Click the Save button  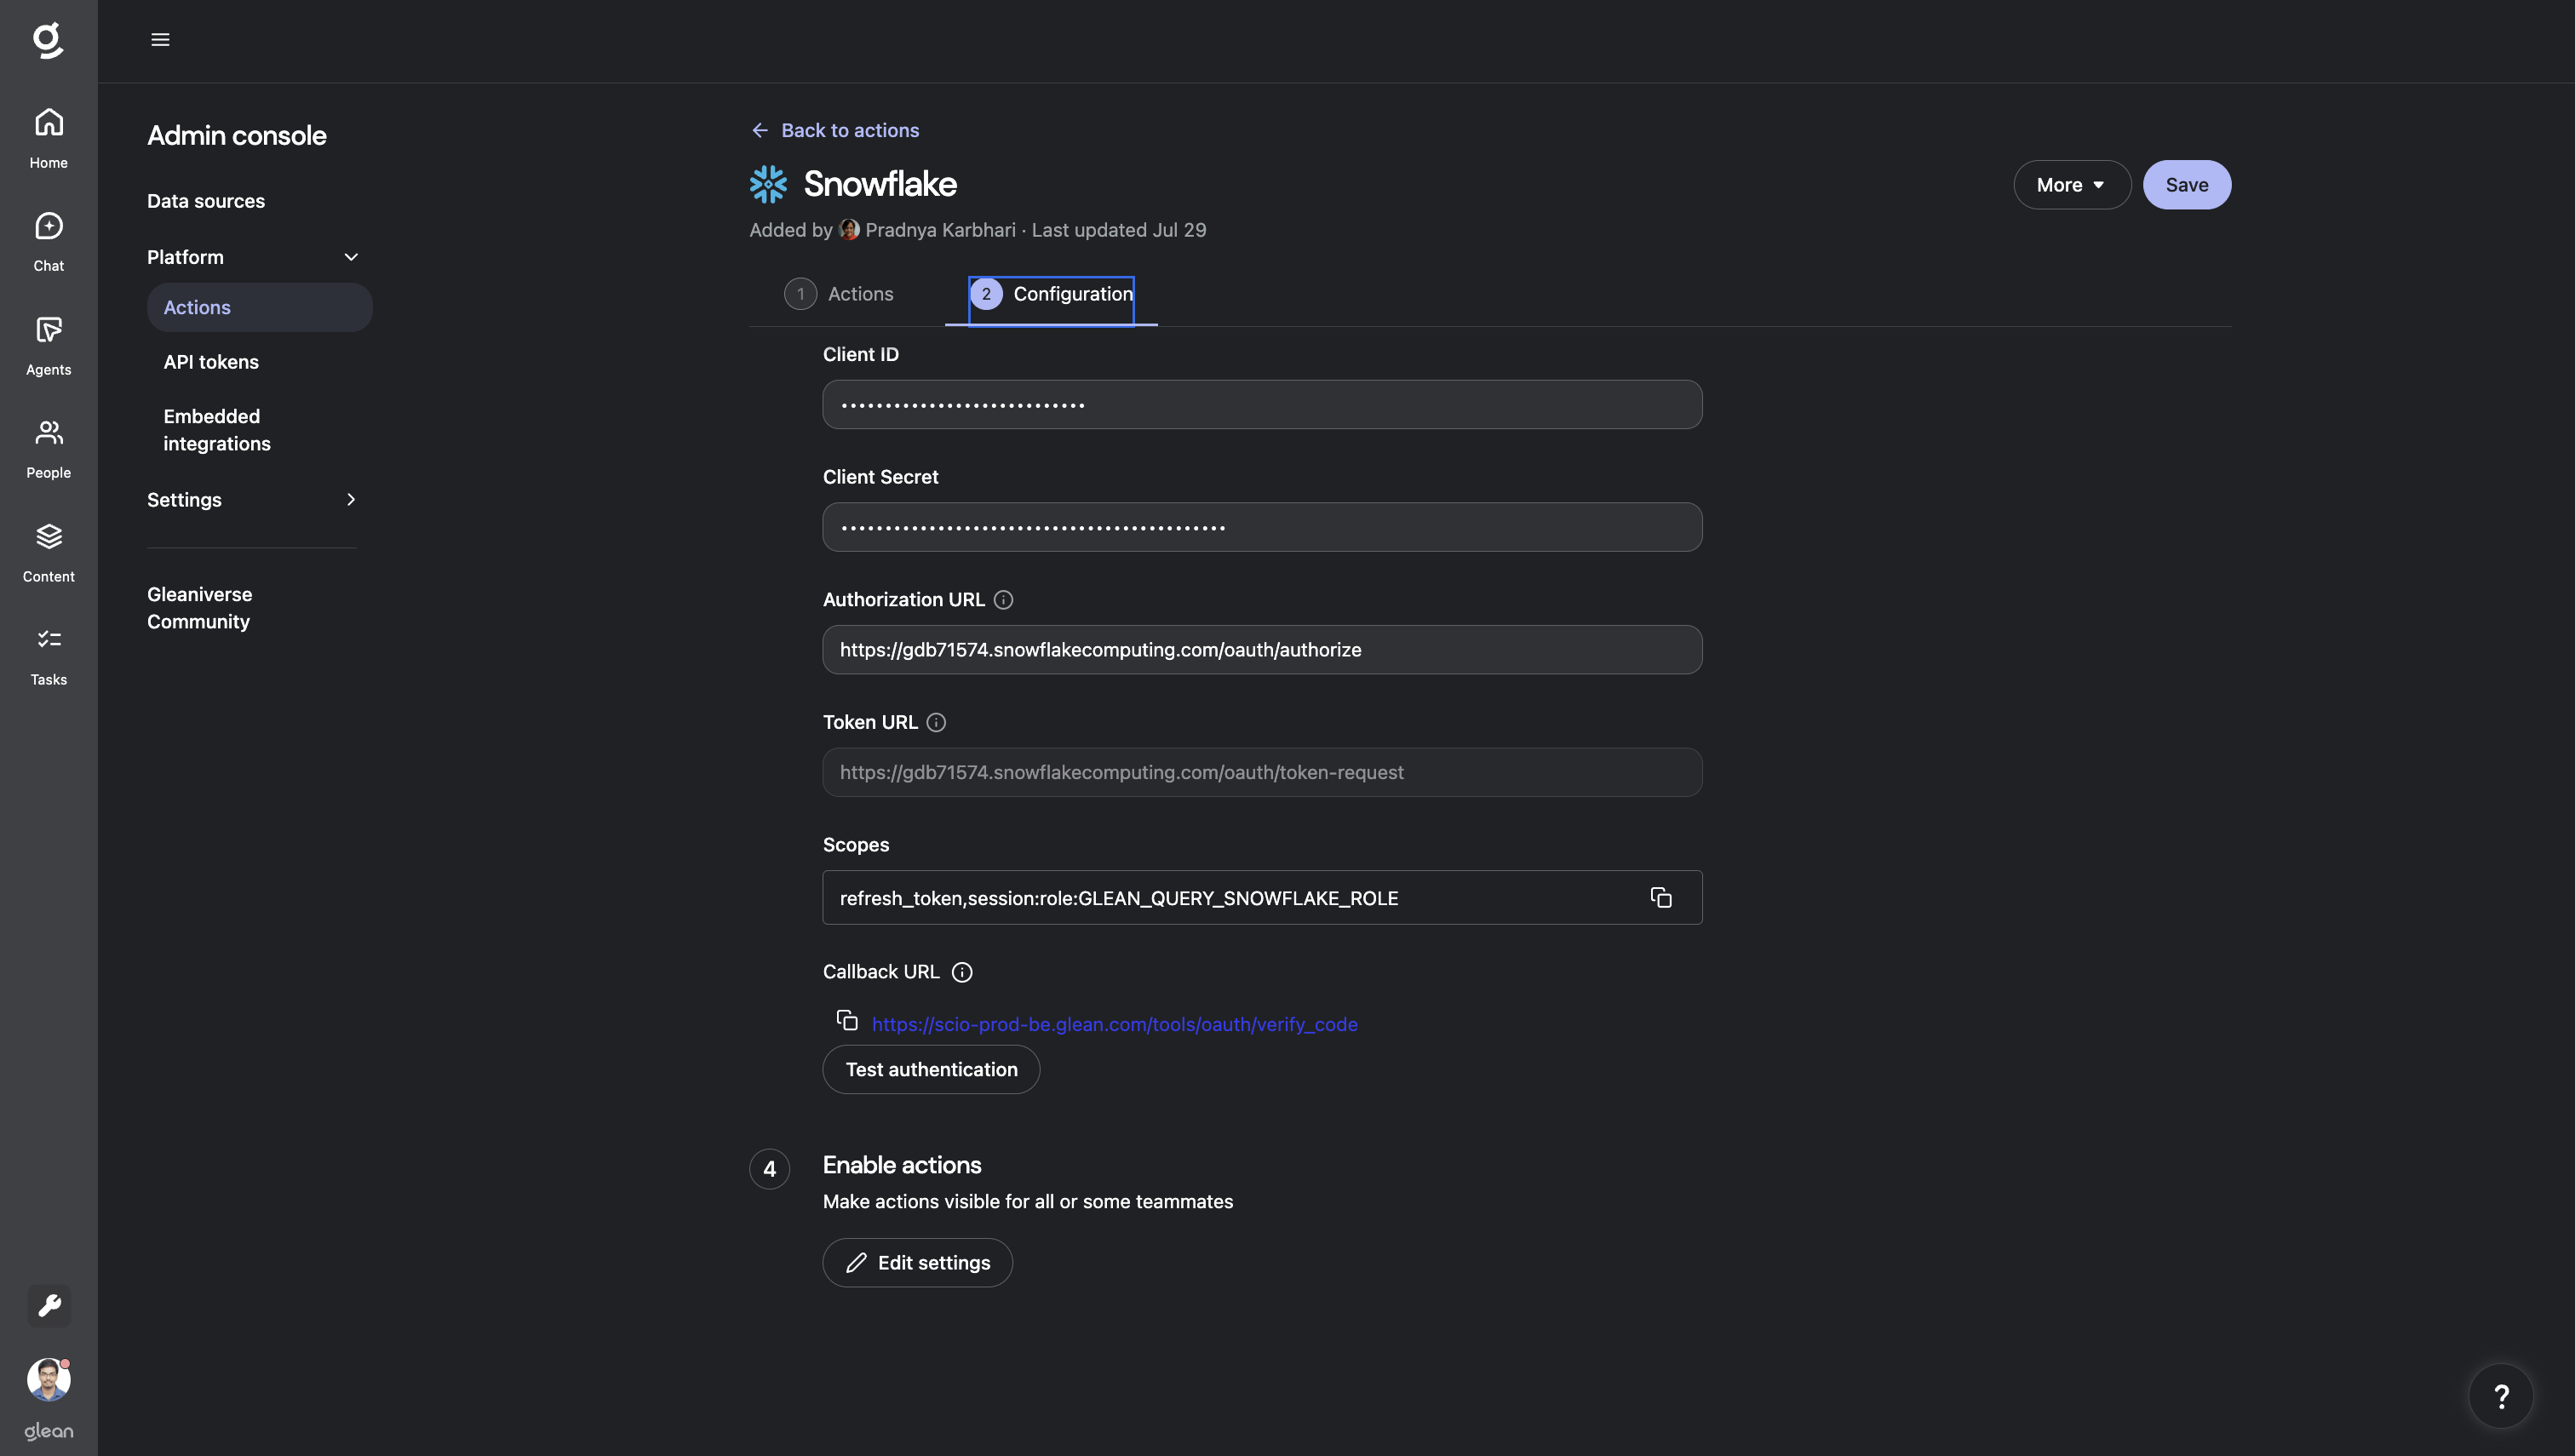click(2186, 185)
